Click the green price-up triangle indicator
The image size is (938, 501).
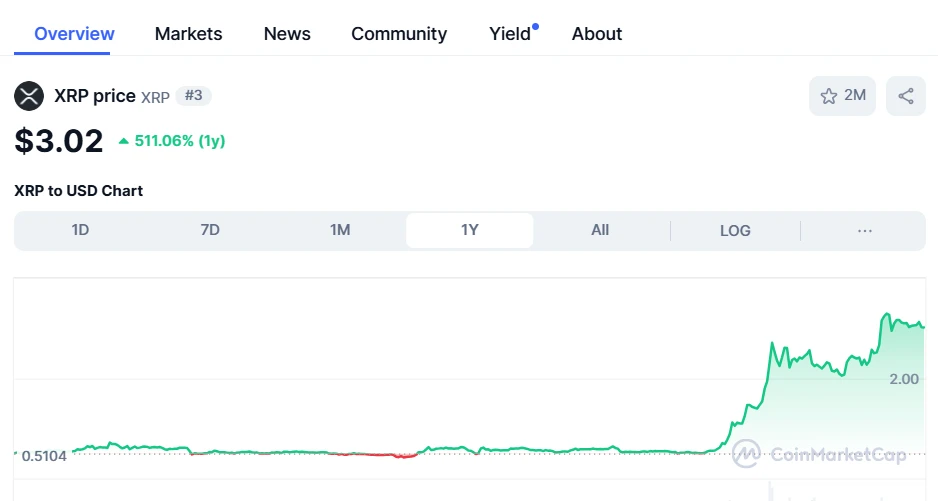[124, 141]
